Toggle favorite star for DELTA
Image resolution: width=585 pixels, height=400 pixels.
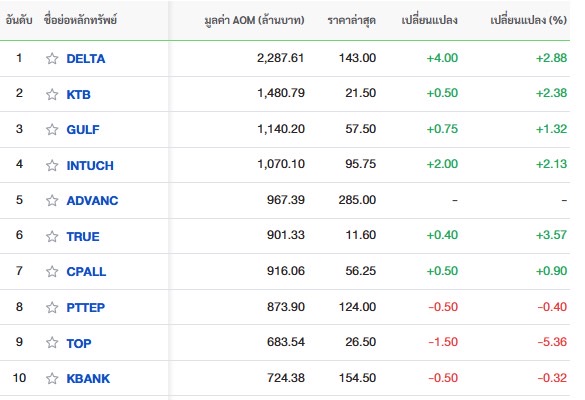(52, 59)
